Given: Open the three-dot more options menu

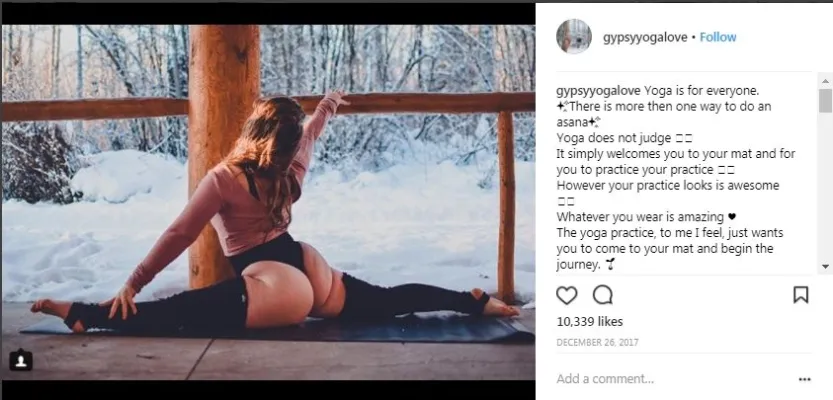Looking at the screenshot, I should 804,380.
